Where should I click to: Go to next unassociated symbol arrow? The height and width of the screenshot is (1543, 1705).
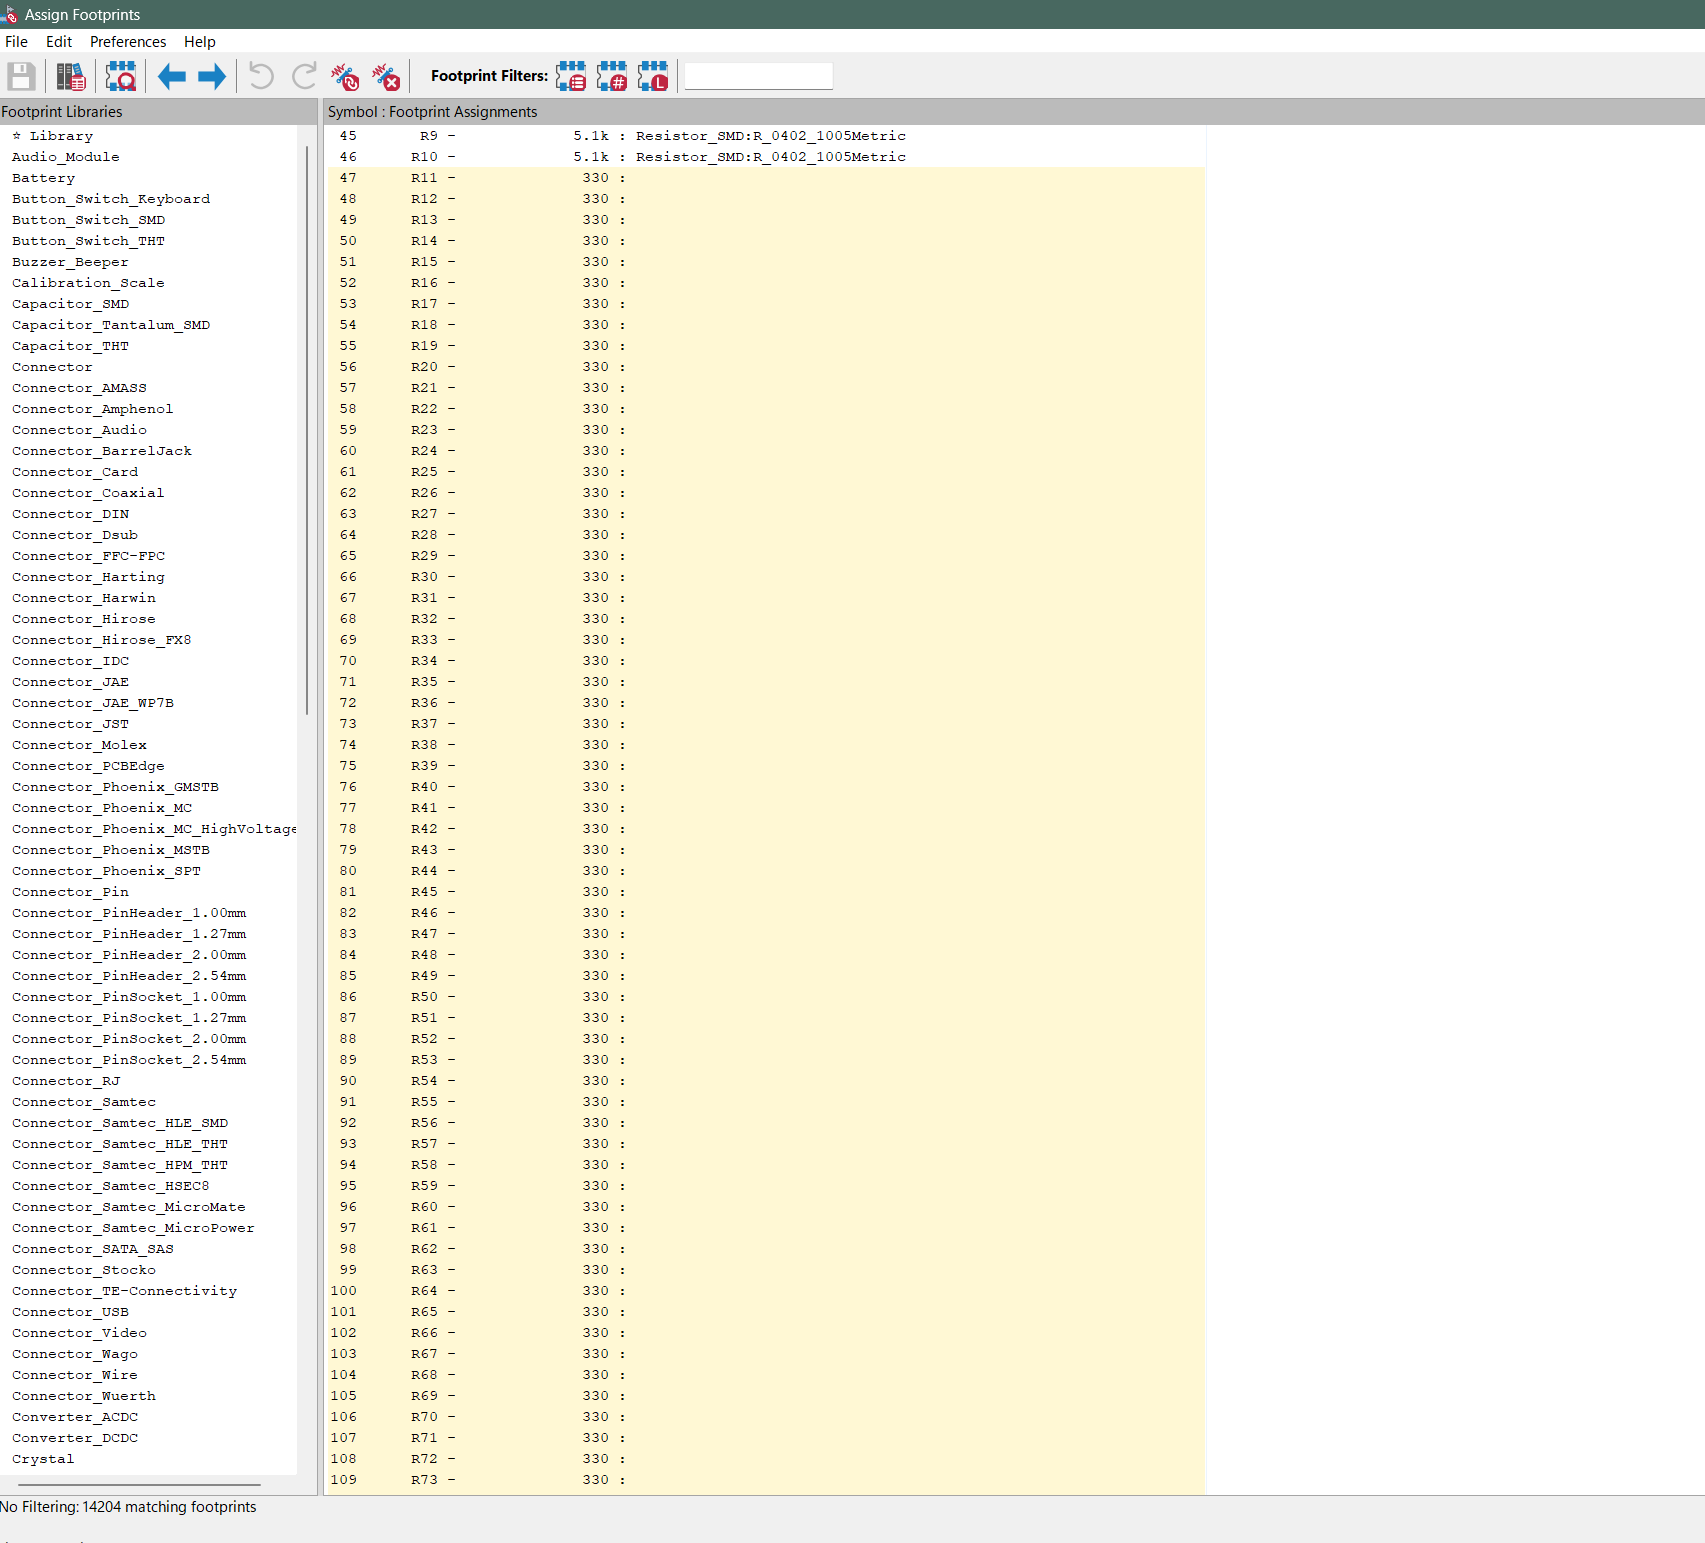point(212,77)
